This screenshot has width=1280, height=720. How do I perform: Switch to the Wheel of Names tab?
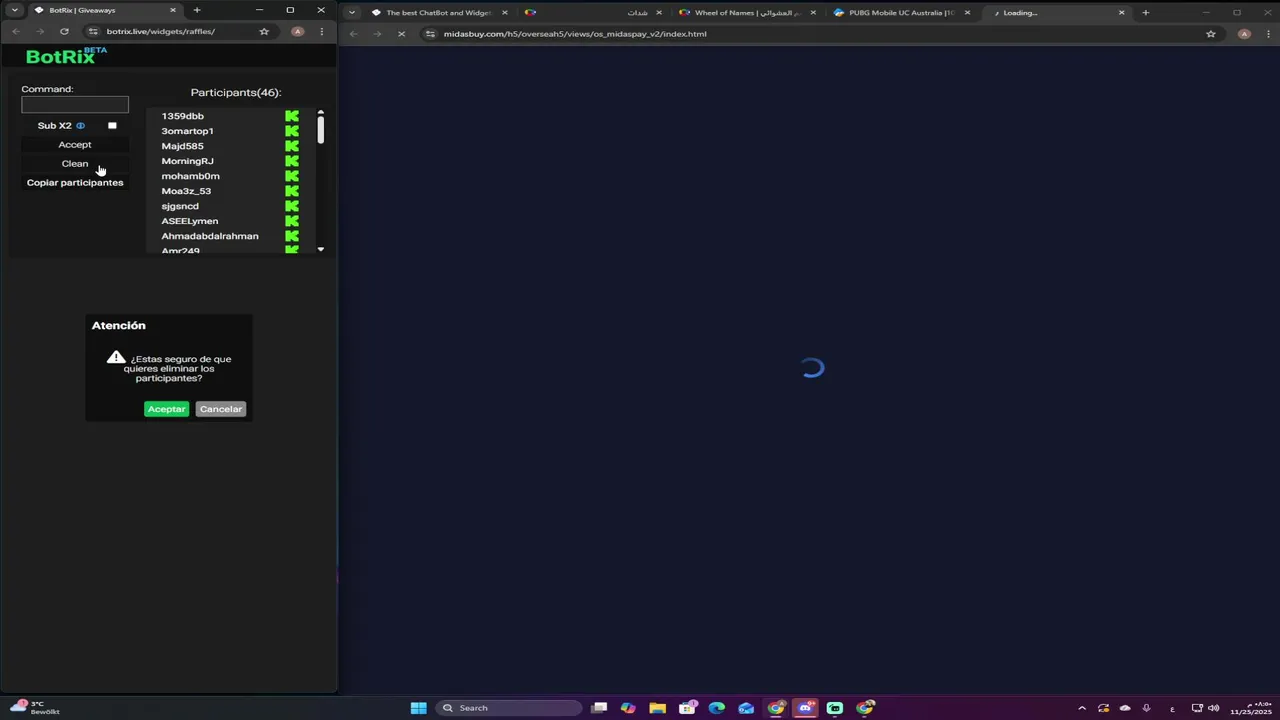(x=748, y=13)
